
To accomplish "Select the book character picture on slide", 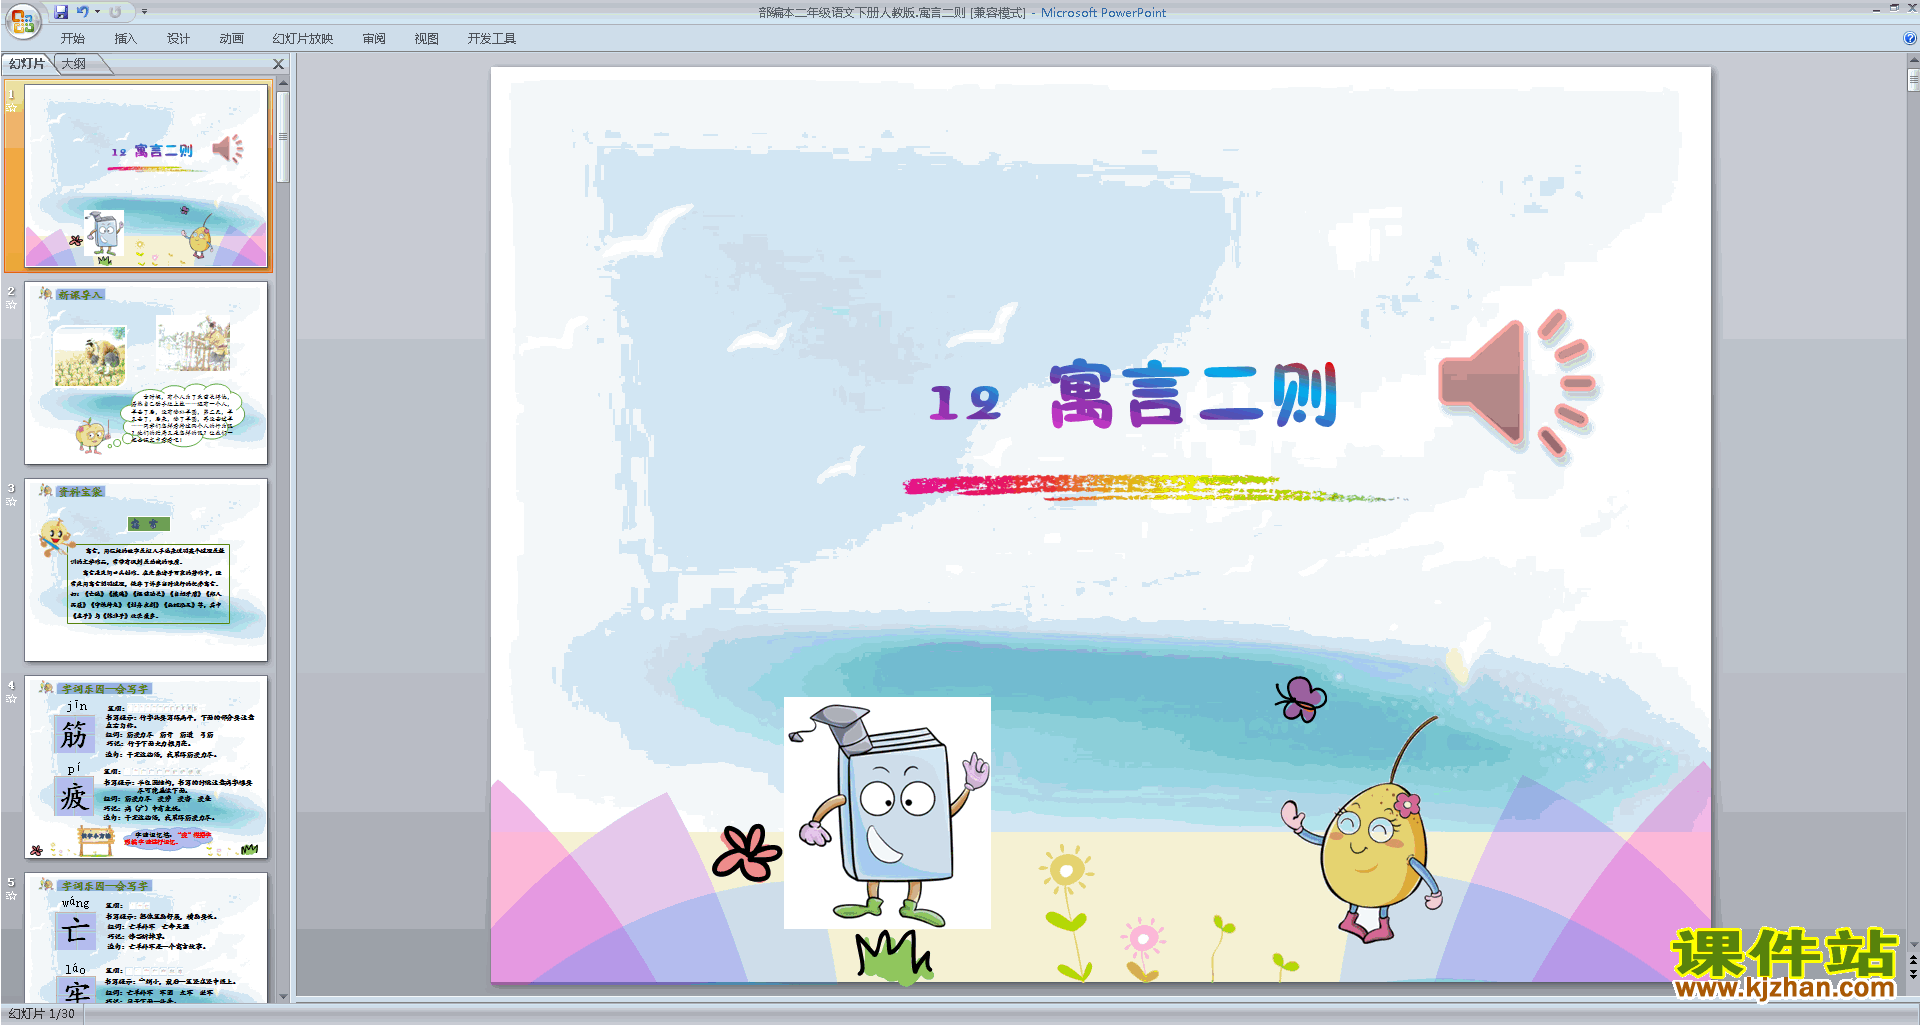I will [x=887, y=813].
